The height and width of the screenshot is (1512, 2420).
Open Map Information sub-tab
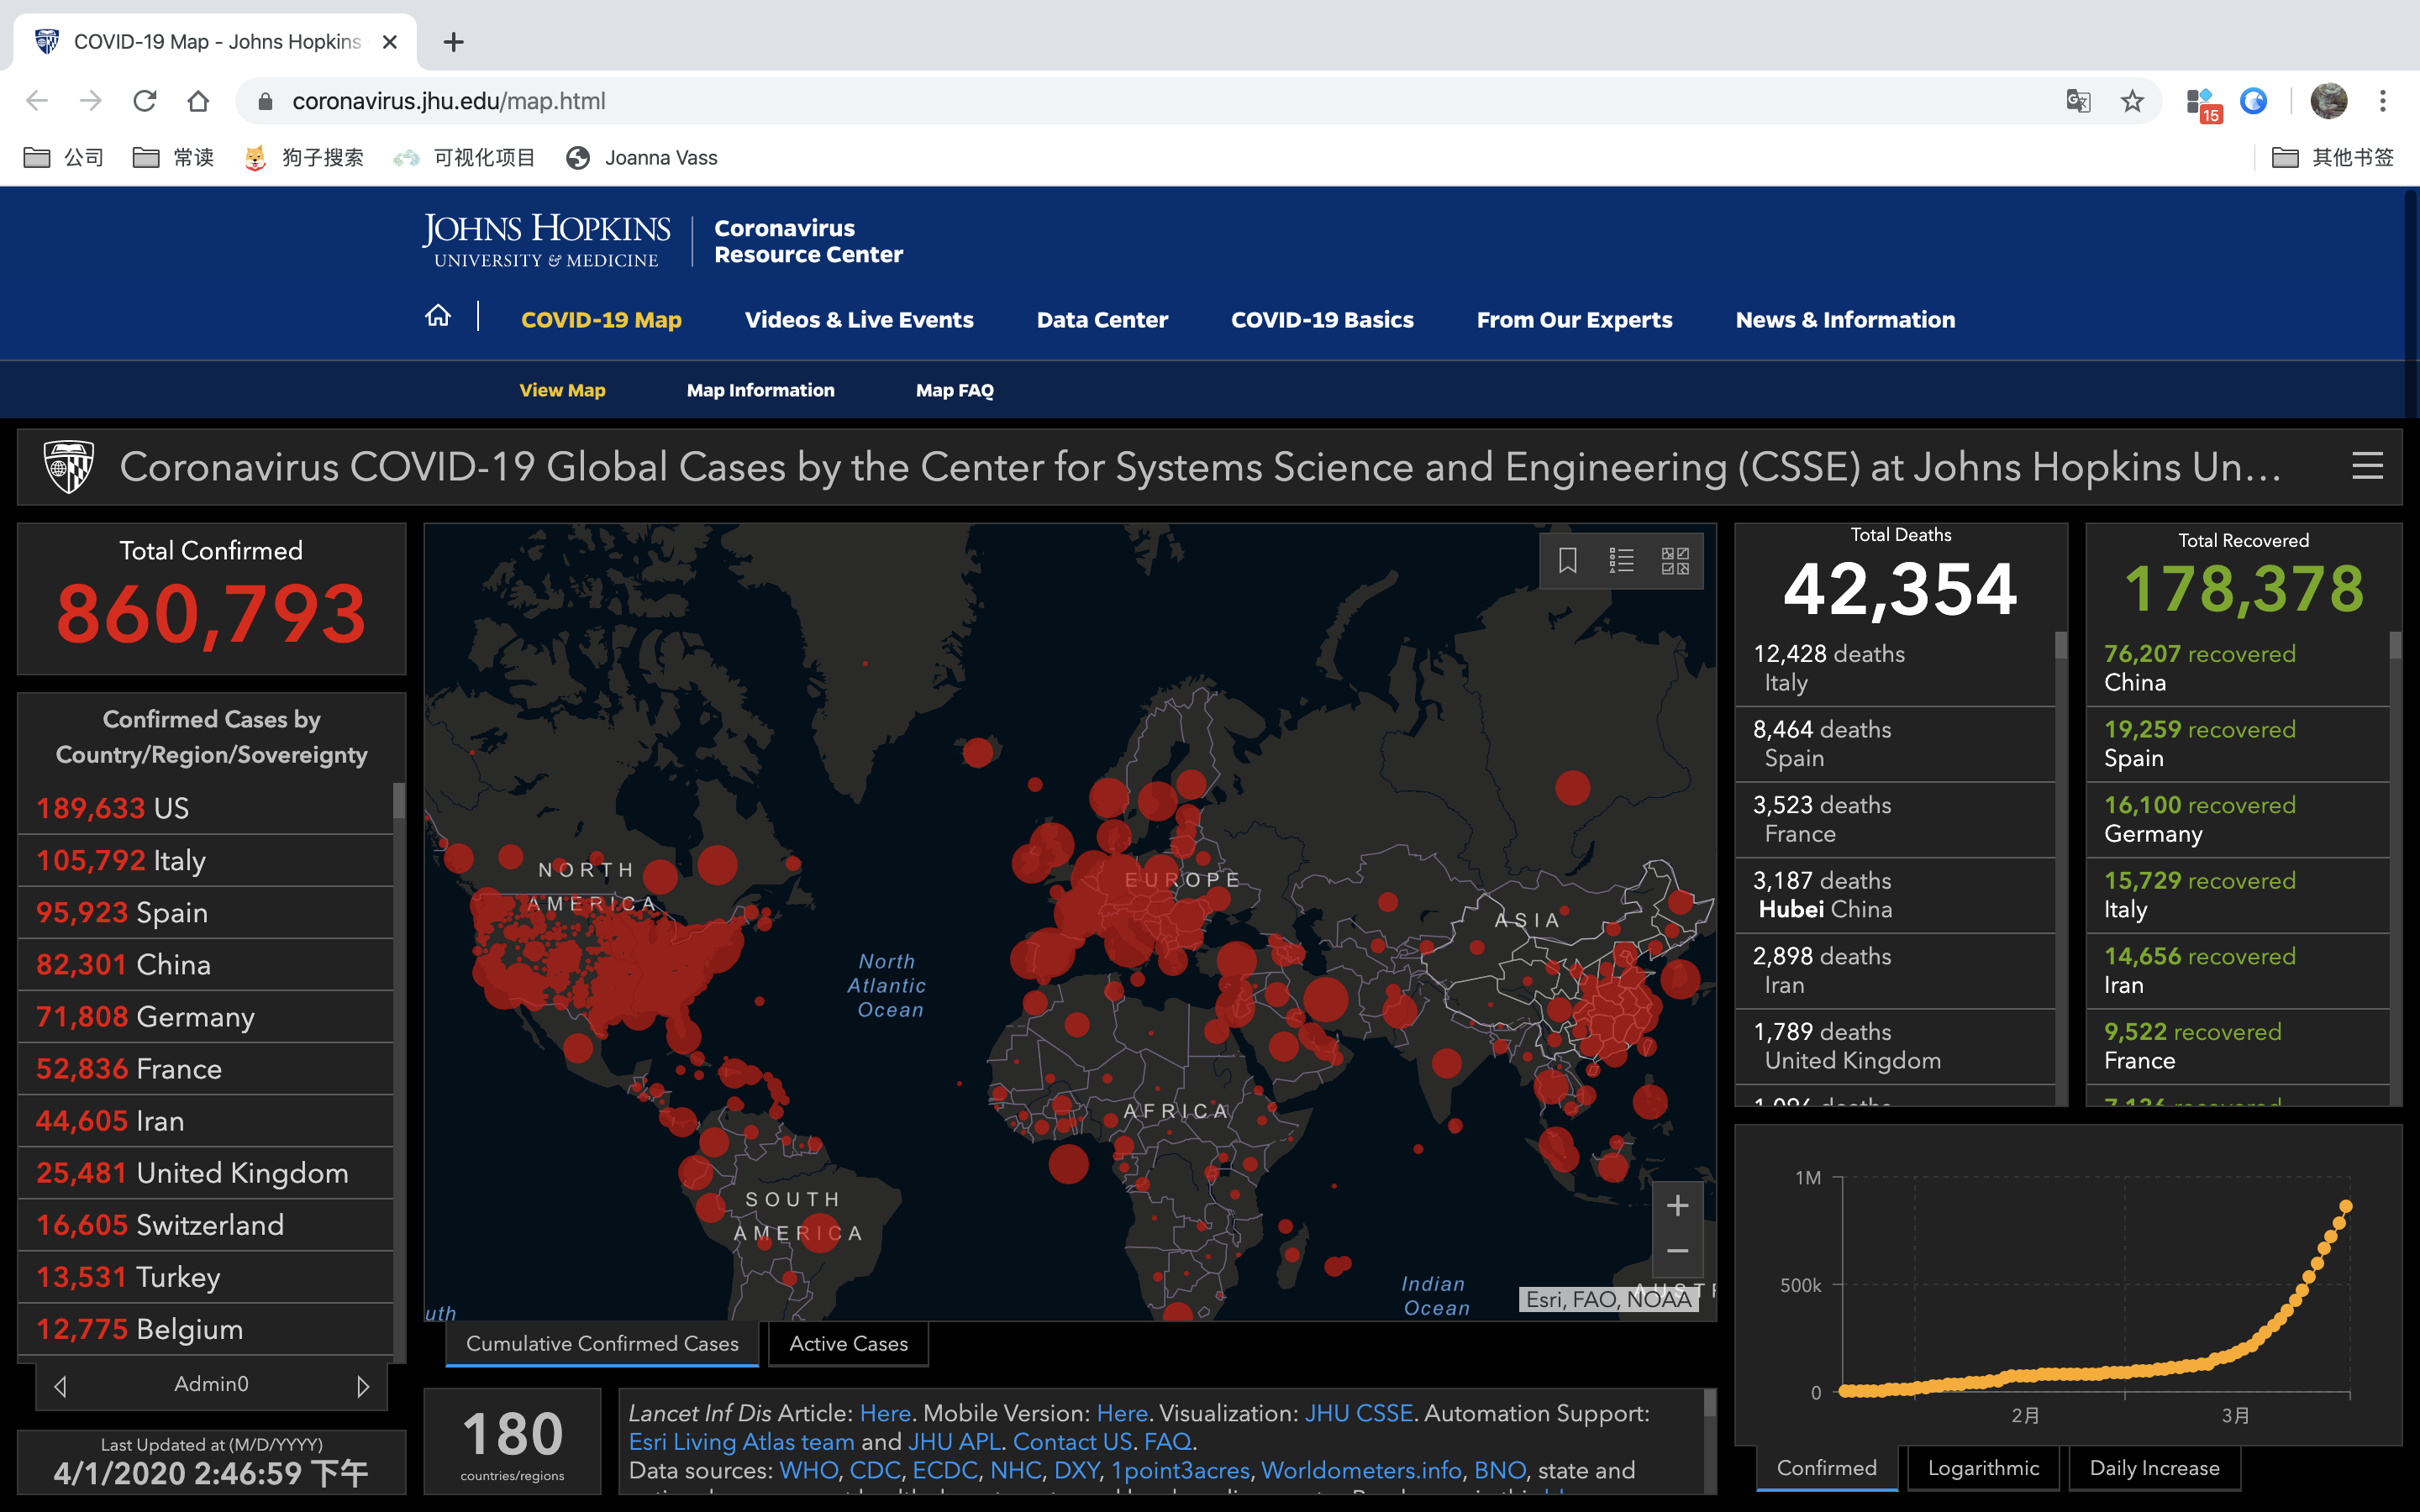click(x=760, y=390)
